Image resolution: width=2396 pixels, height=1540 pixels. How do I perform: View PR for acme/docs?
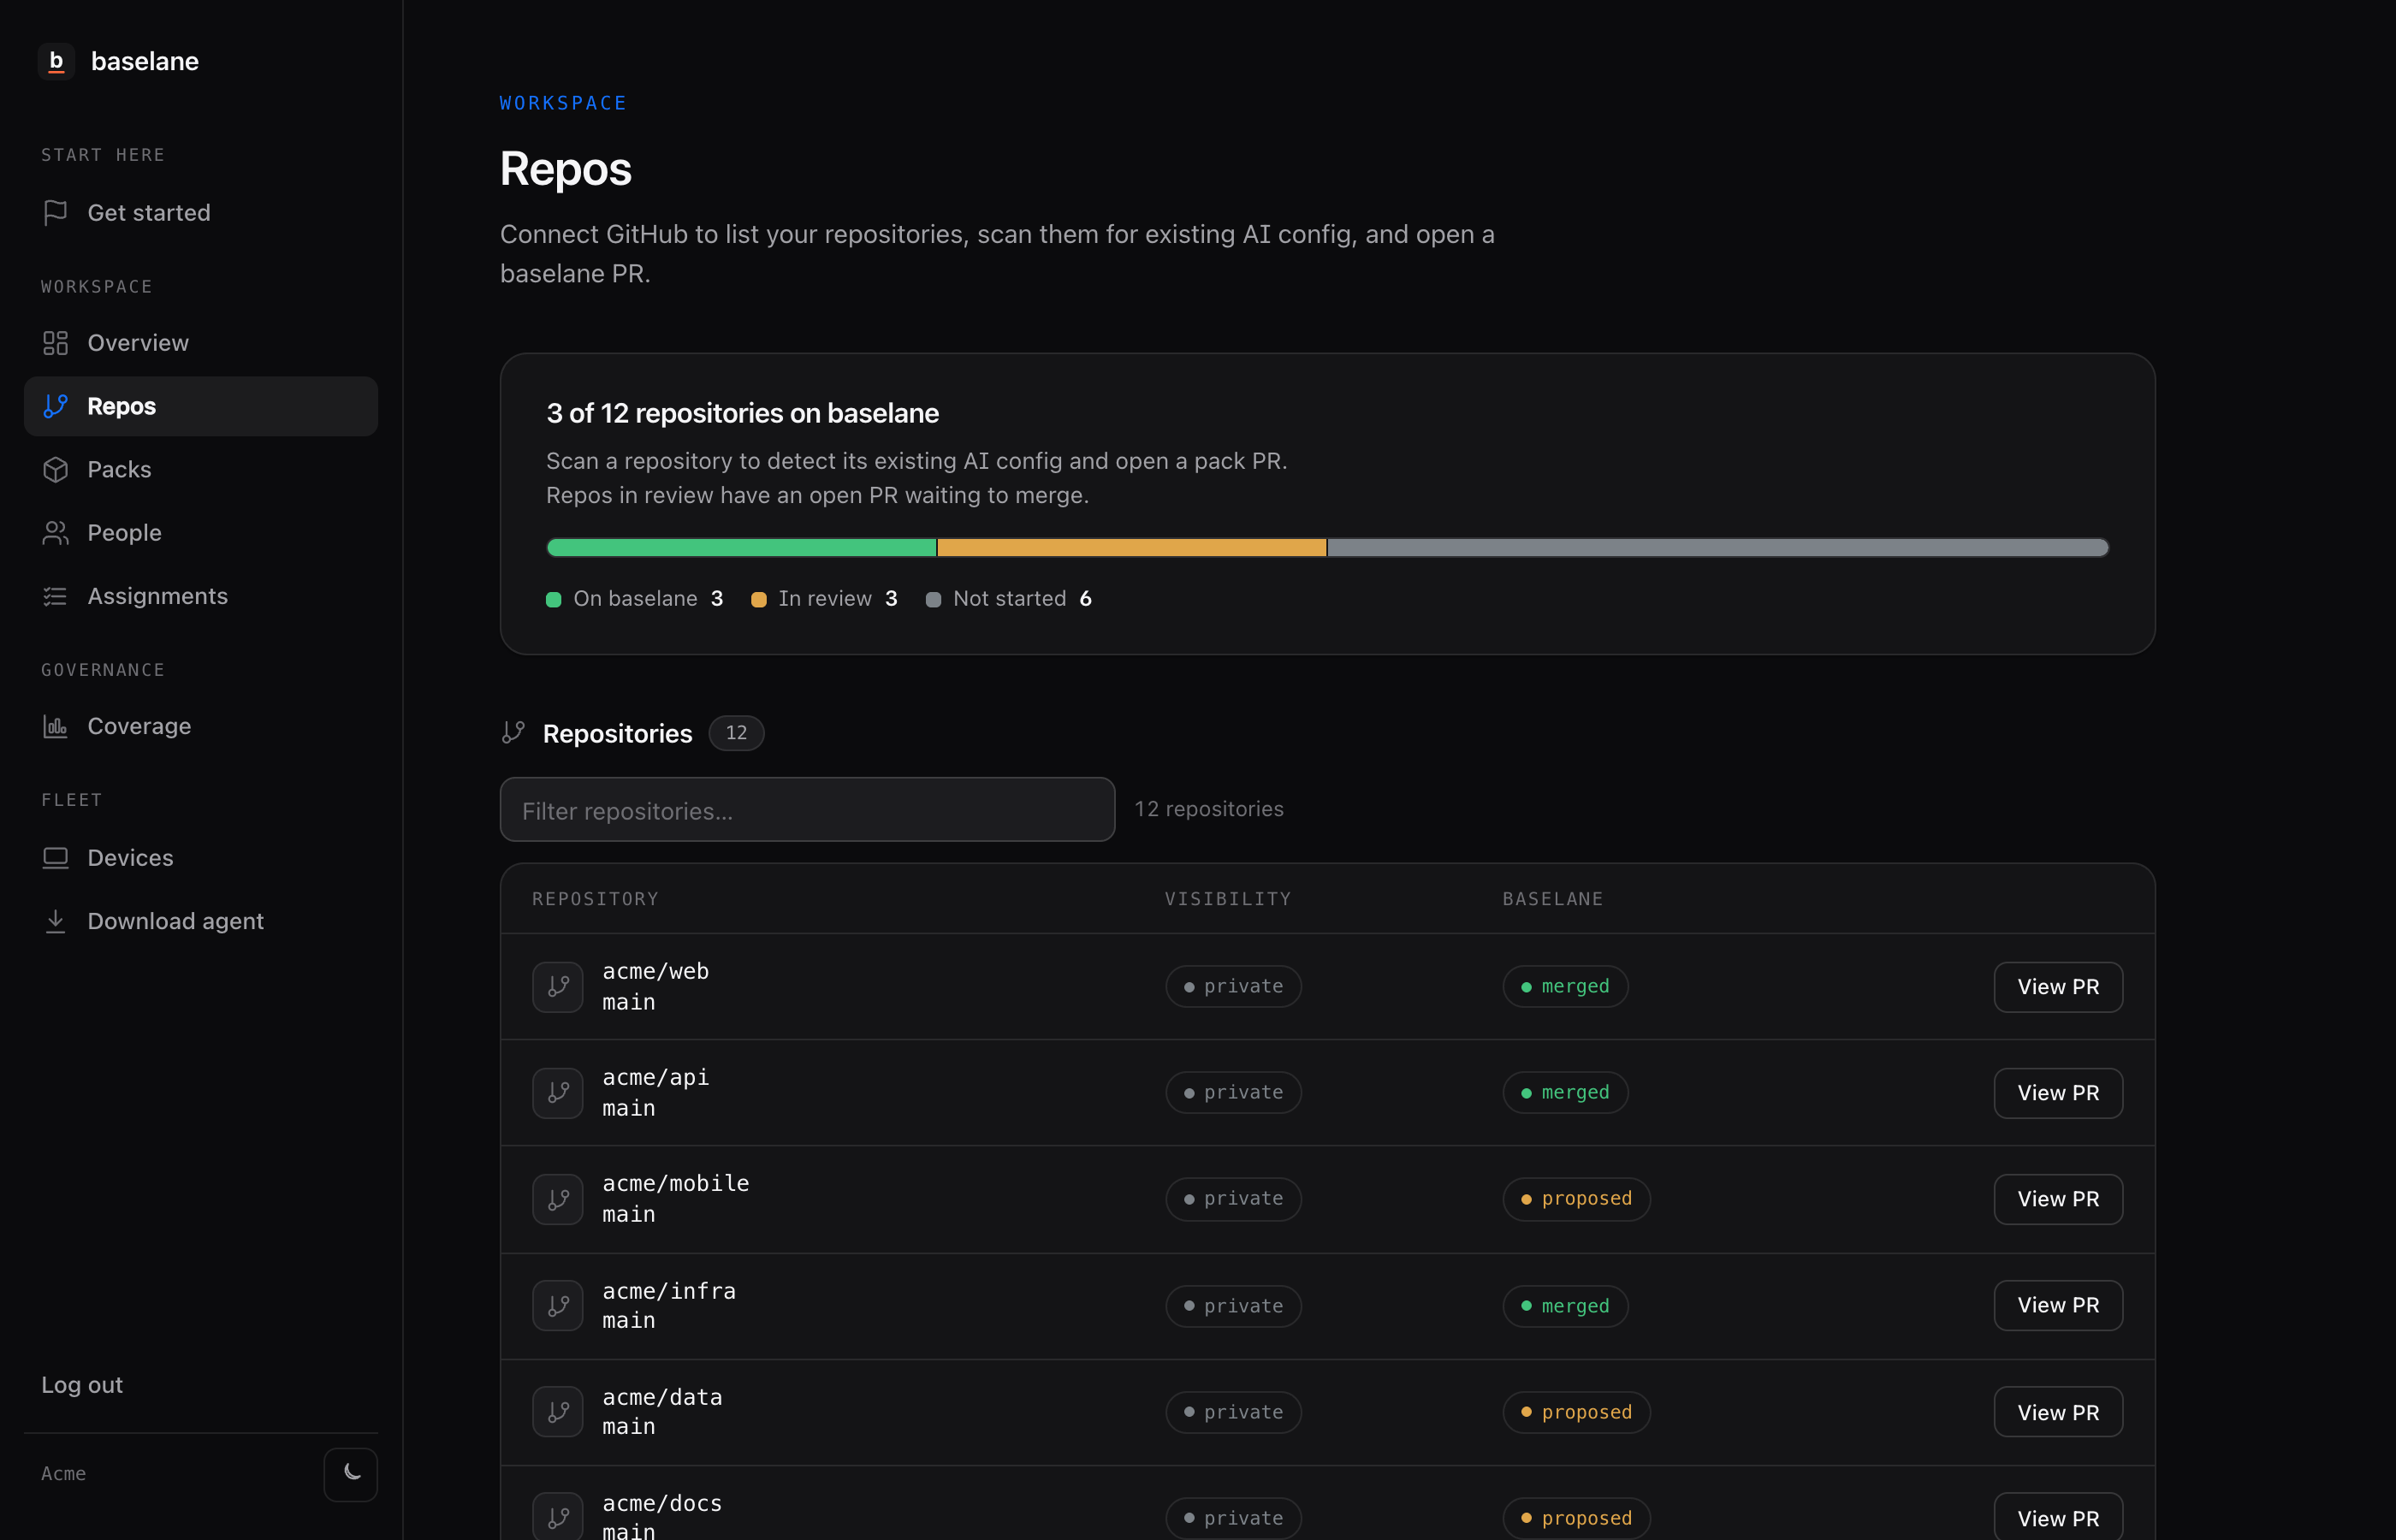click(x=2058, y=1518)
